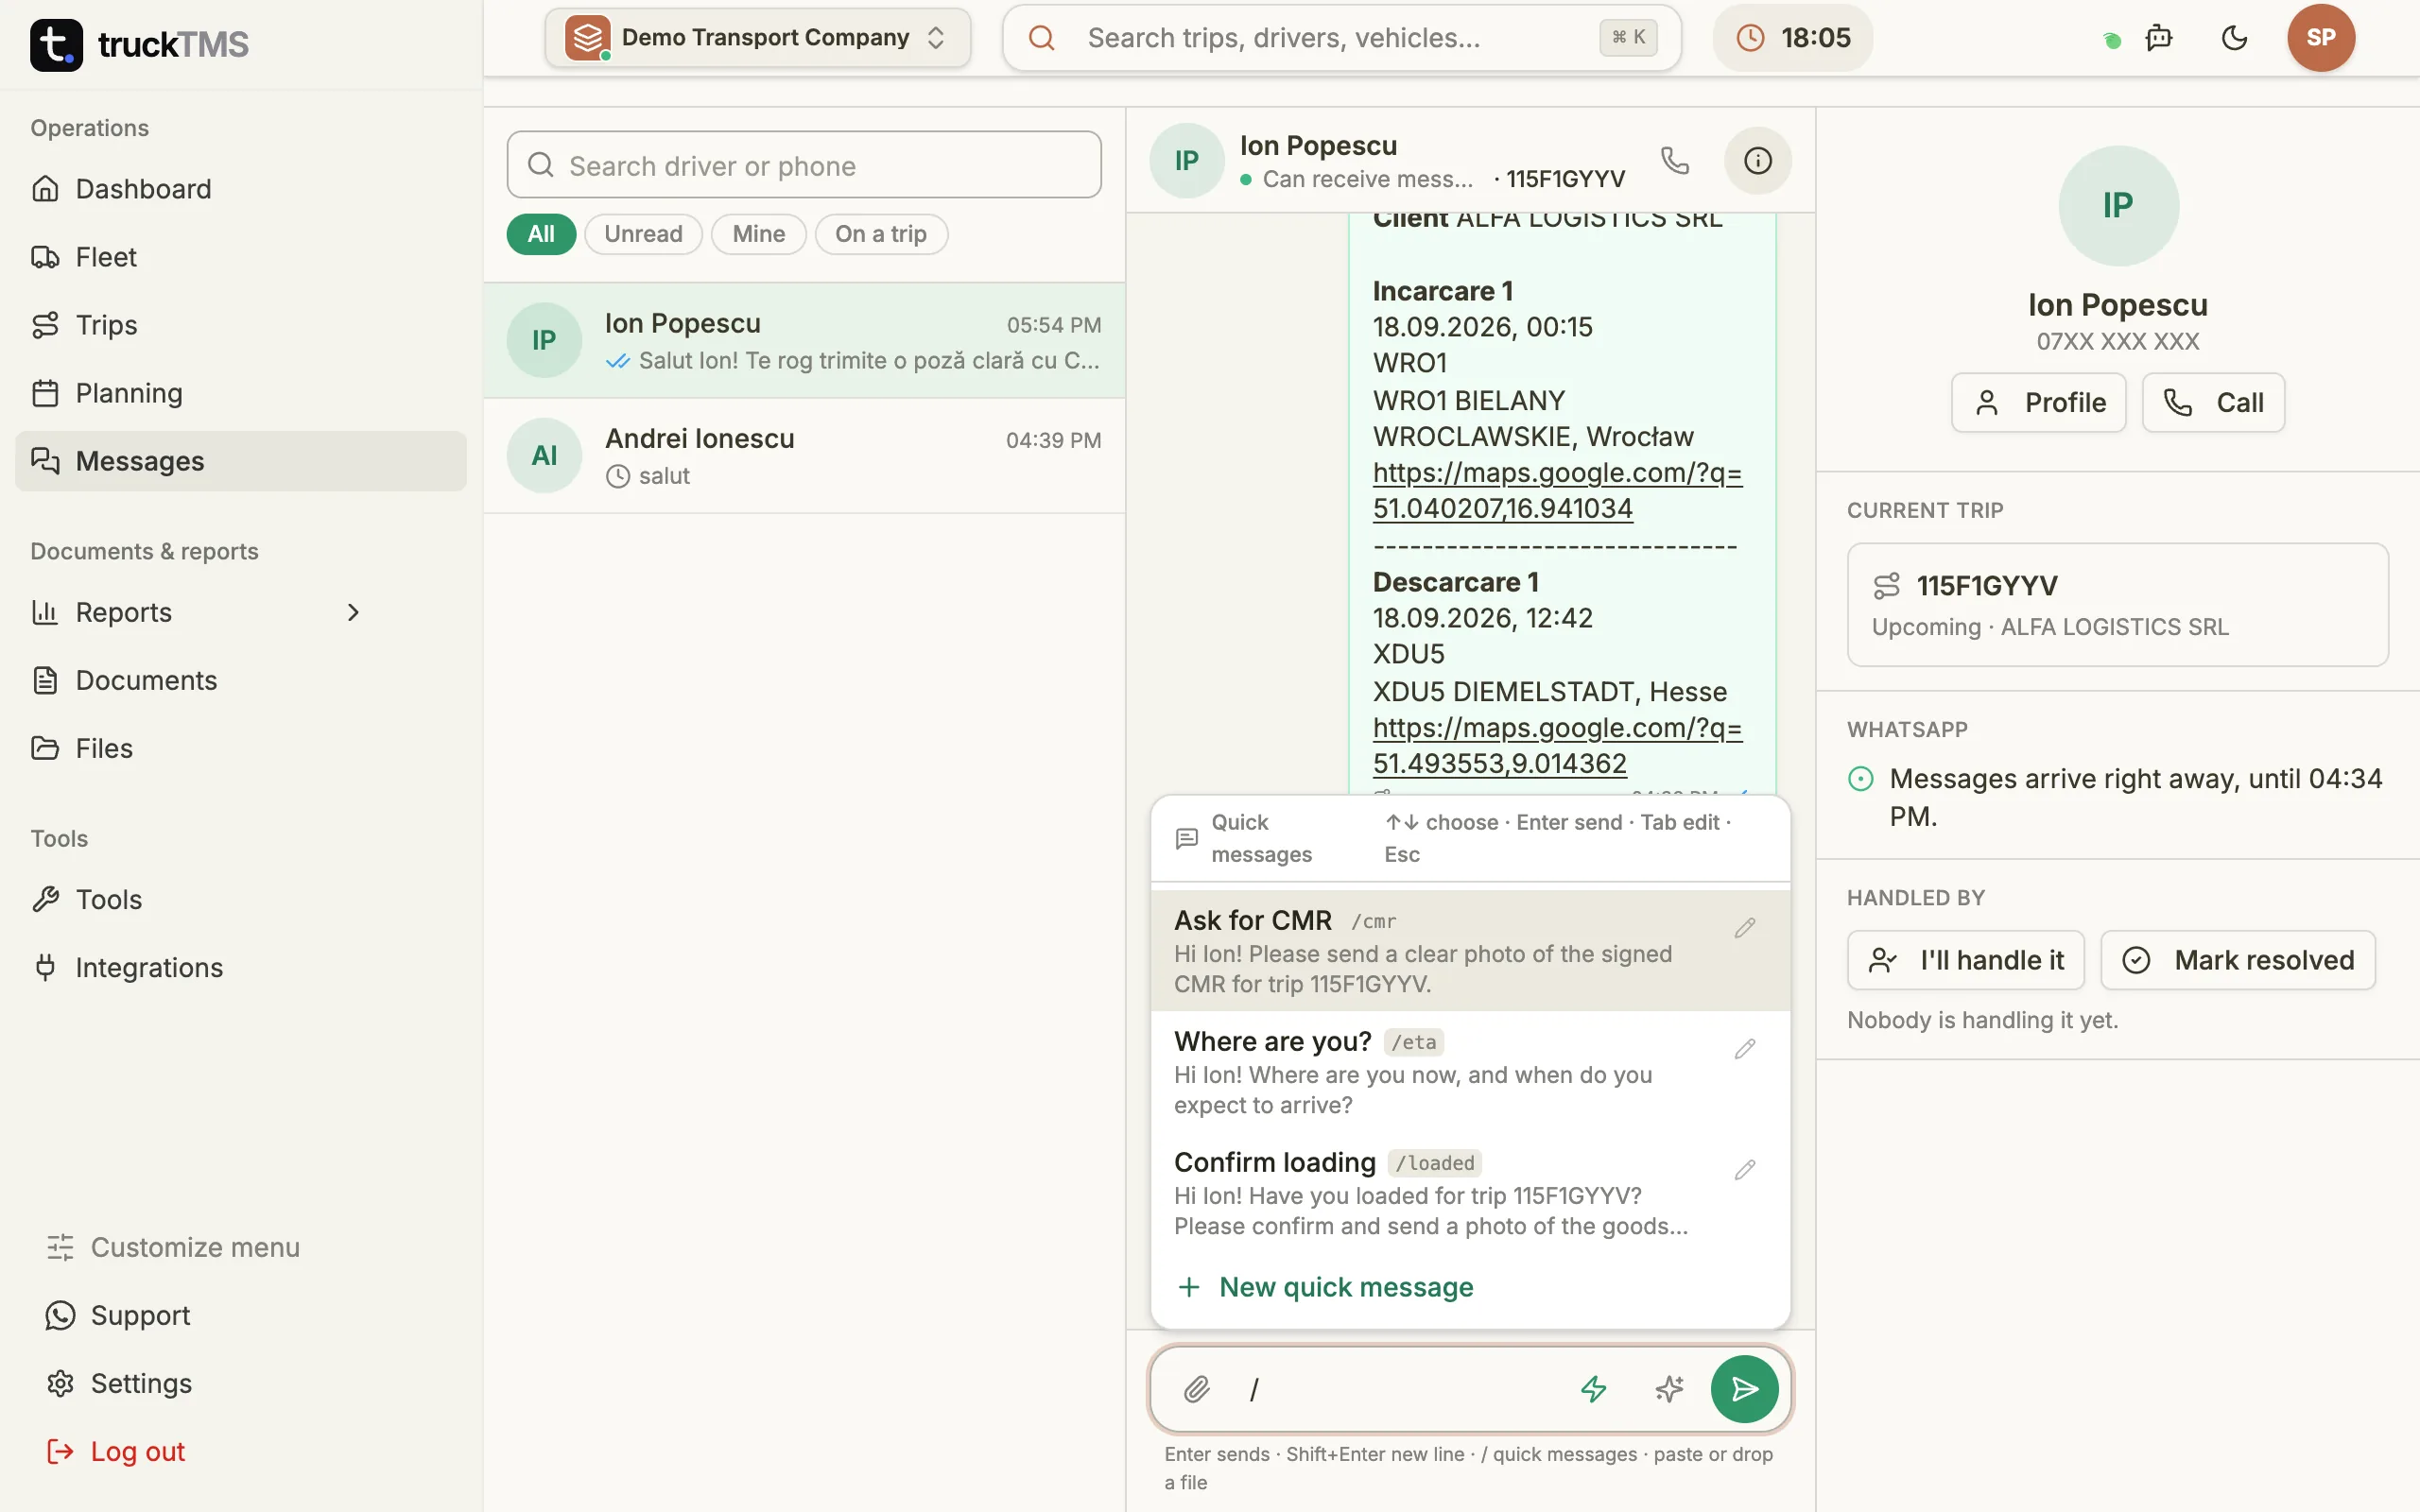
Task: Focus the Search driver or phone field
Action: (804, 165)
